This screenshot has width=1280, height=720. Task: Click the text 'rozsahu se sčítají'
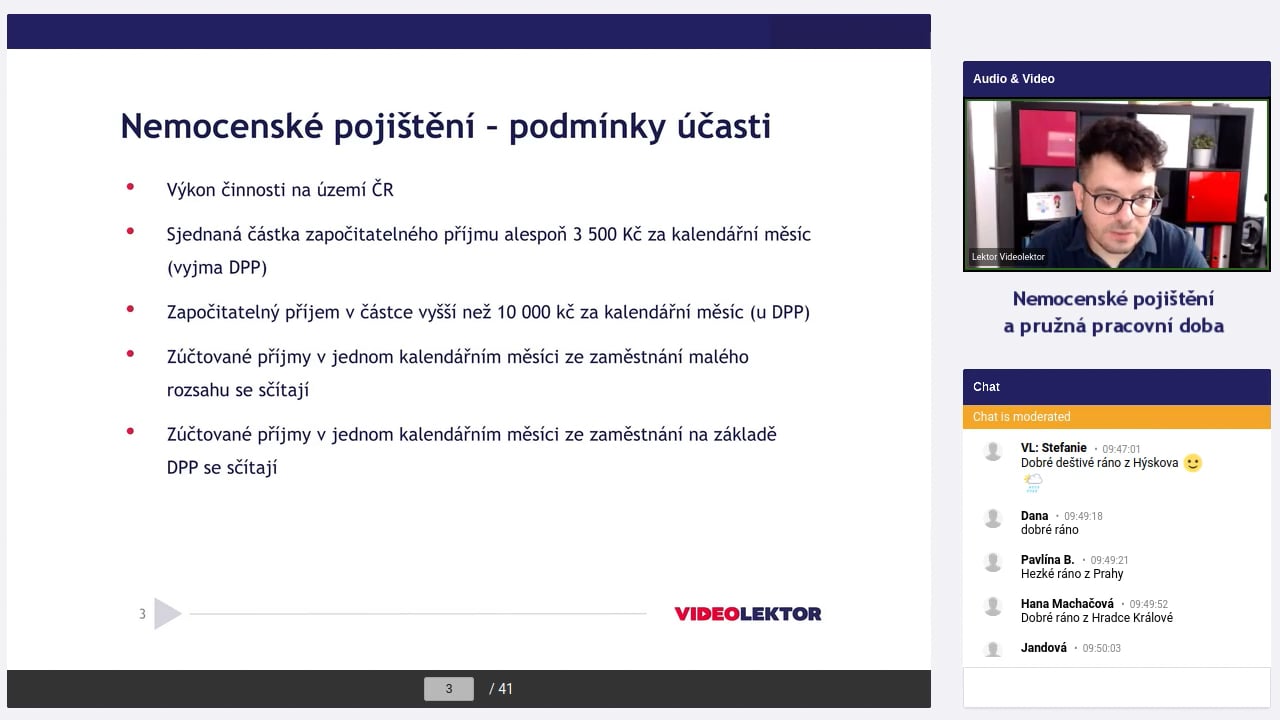point(238,390)
